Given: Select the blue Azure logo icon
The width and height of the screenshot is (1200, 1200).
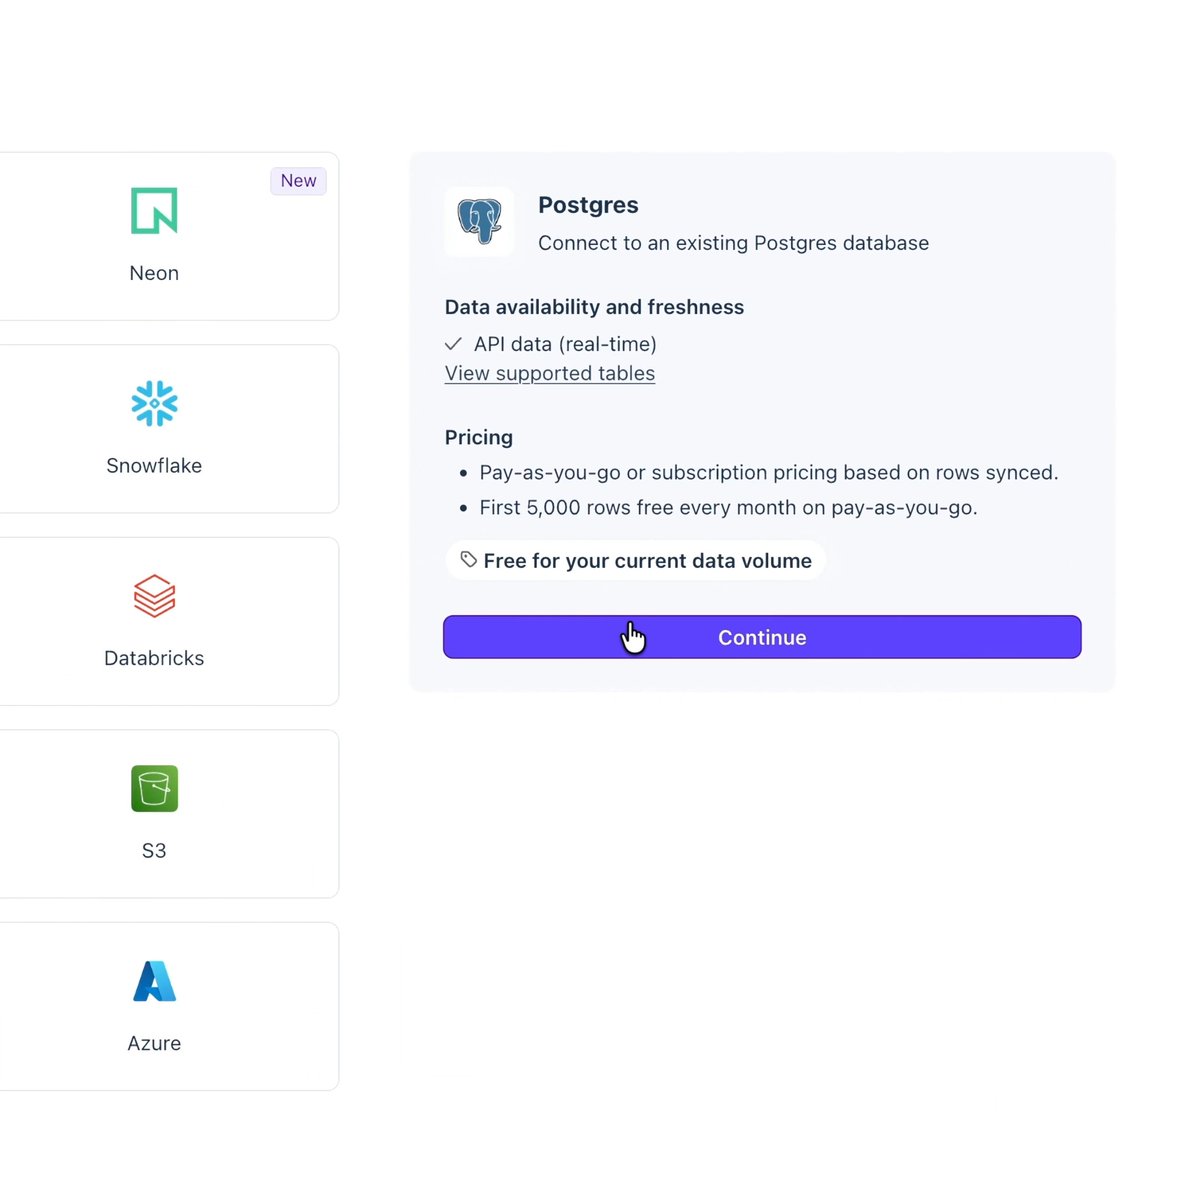Looking at the screenshot, I should [x=154, y=981].
